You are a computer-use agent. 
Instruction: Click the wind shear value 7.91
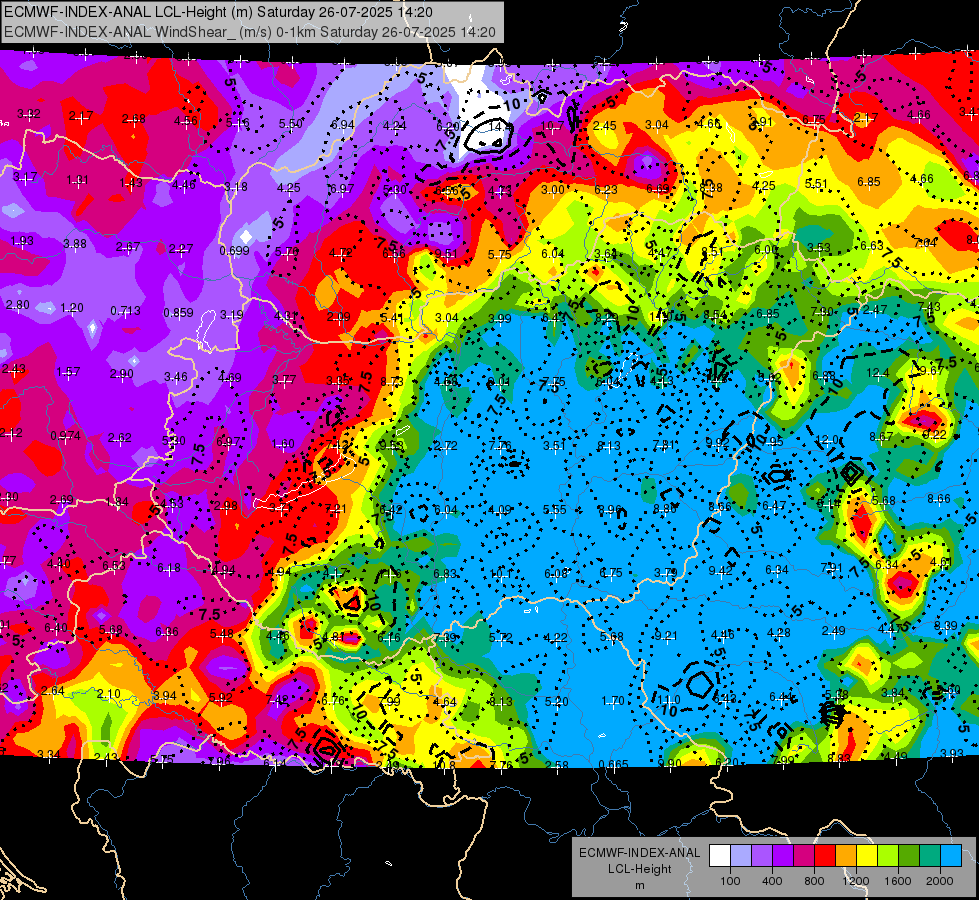tap(830, 568)
